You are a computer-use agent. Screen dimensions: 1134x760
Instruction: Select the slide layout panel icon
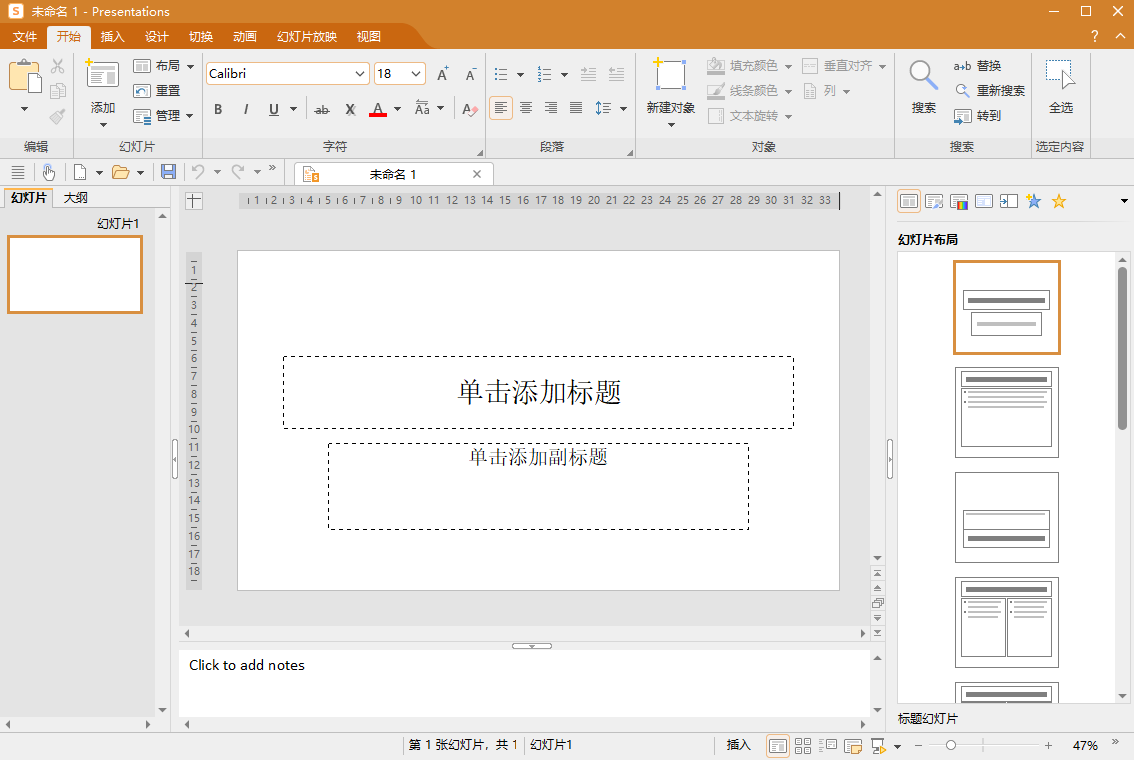pyautogui.click(x=908, y=201)
